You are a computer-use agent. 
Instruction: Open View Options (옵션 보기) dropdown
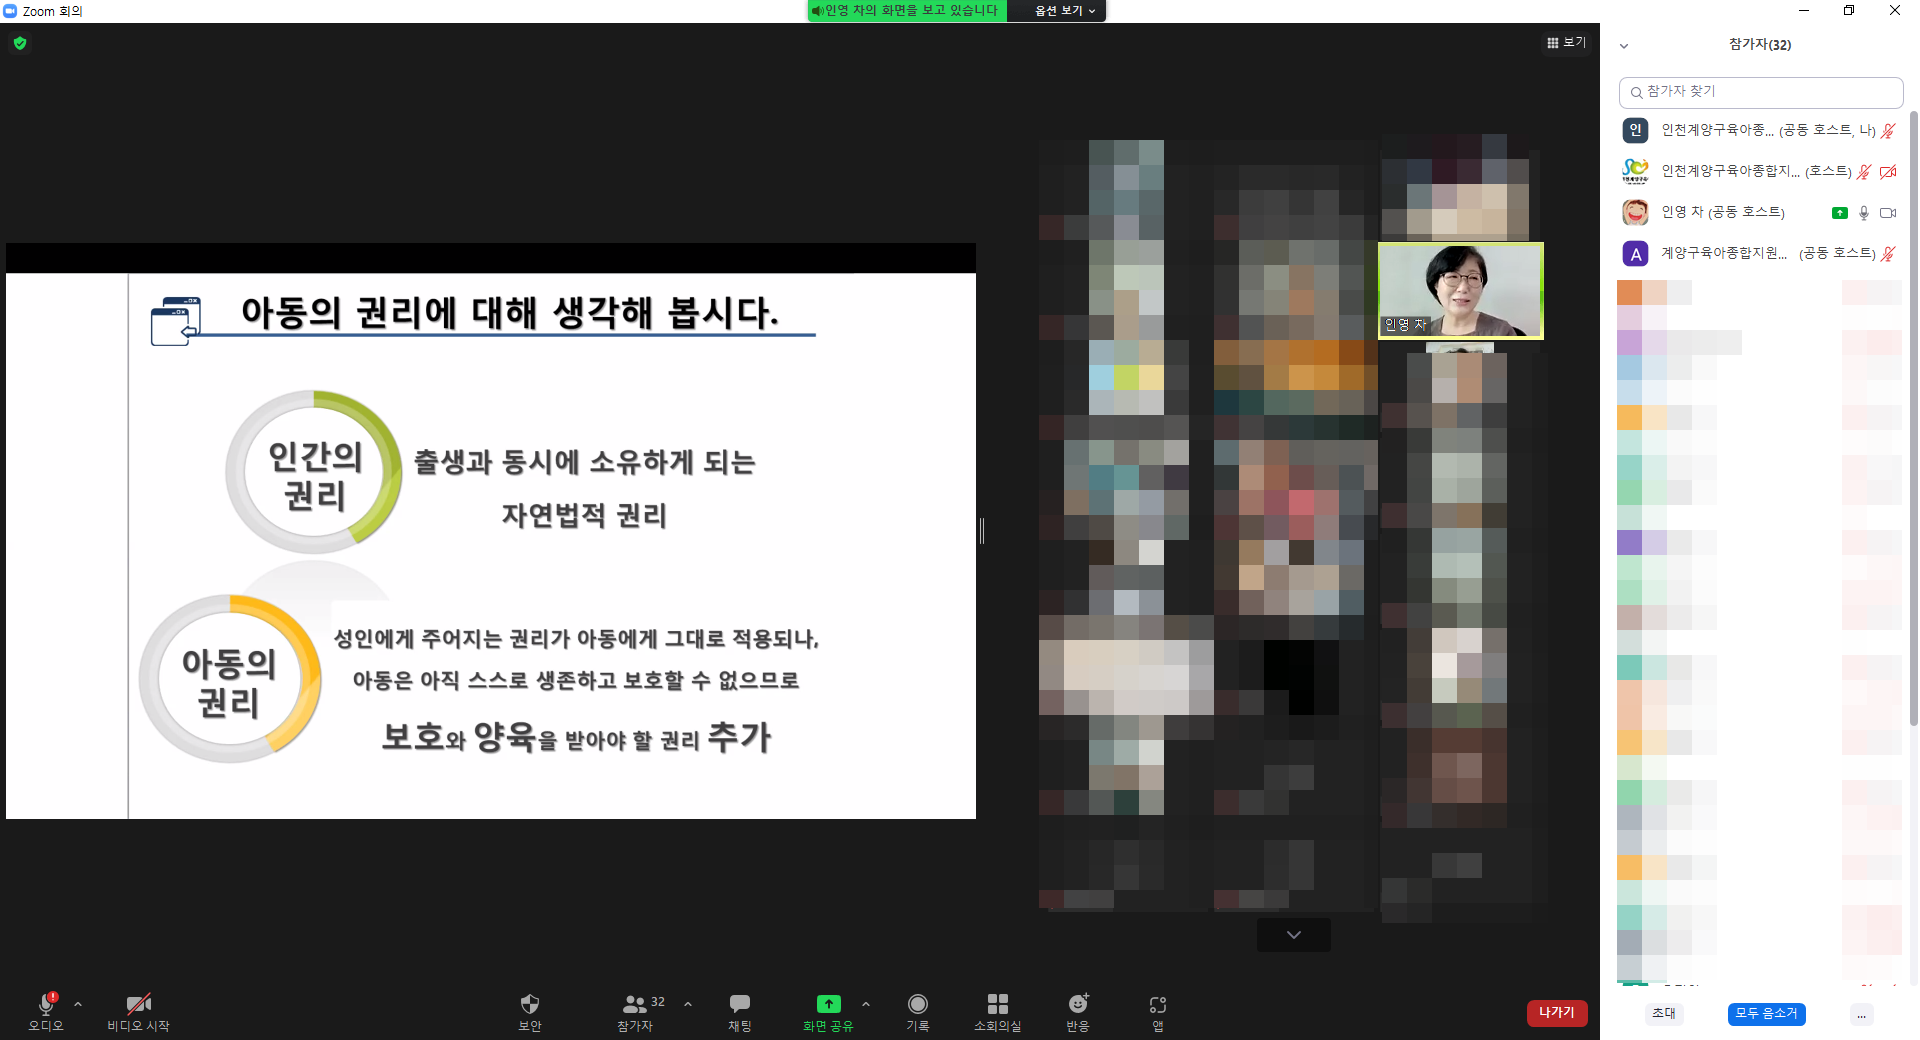(x=1064, y=11)
